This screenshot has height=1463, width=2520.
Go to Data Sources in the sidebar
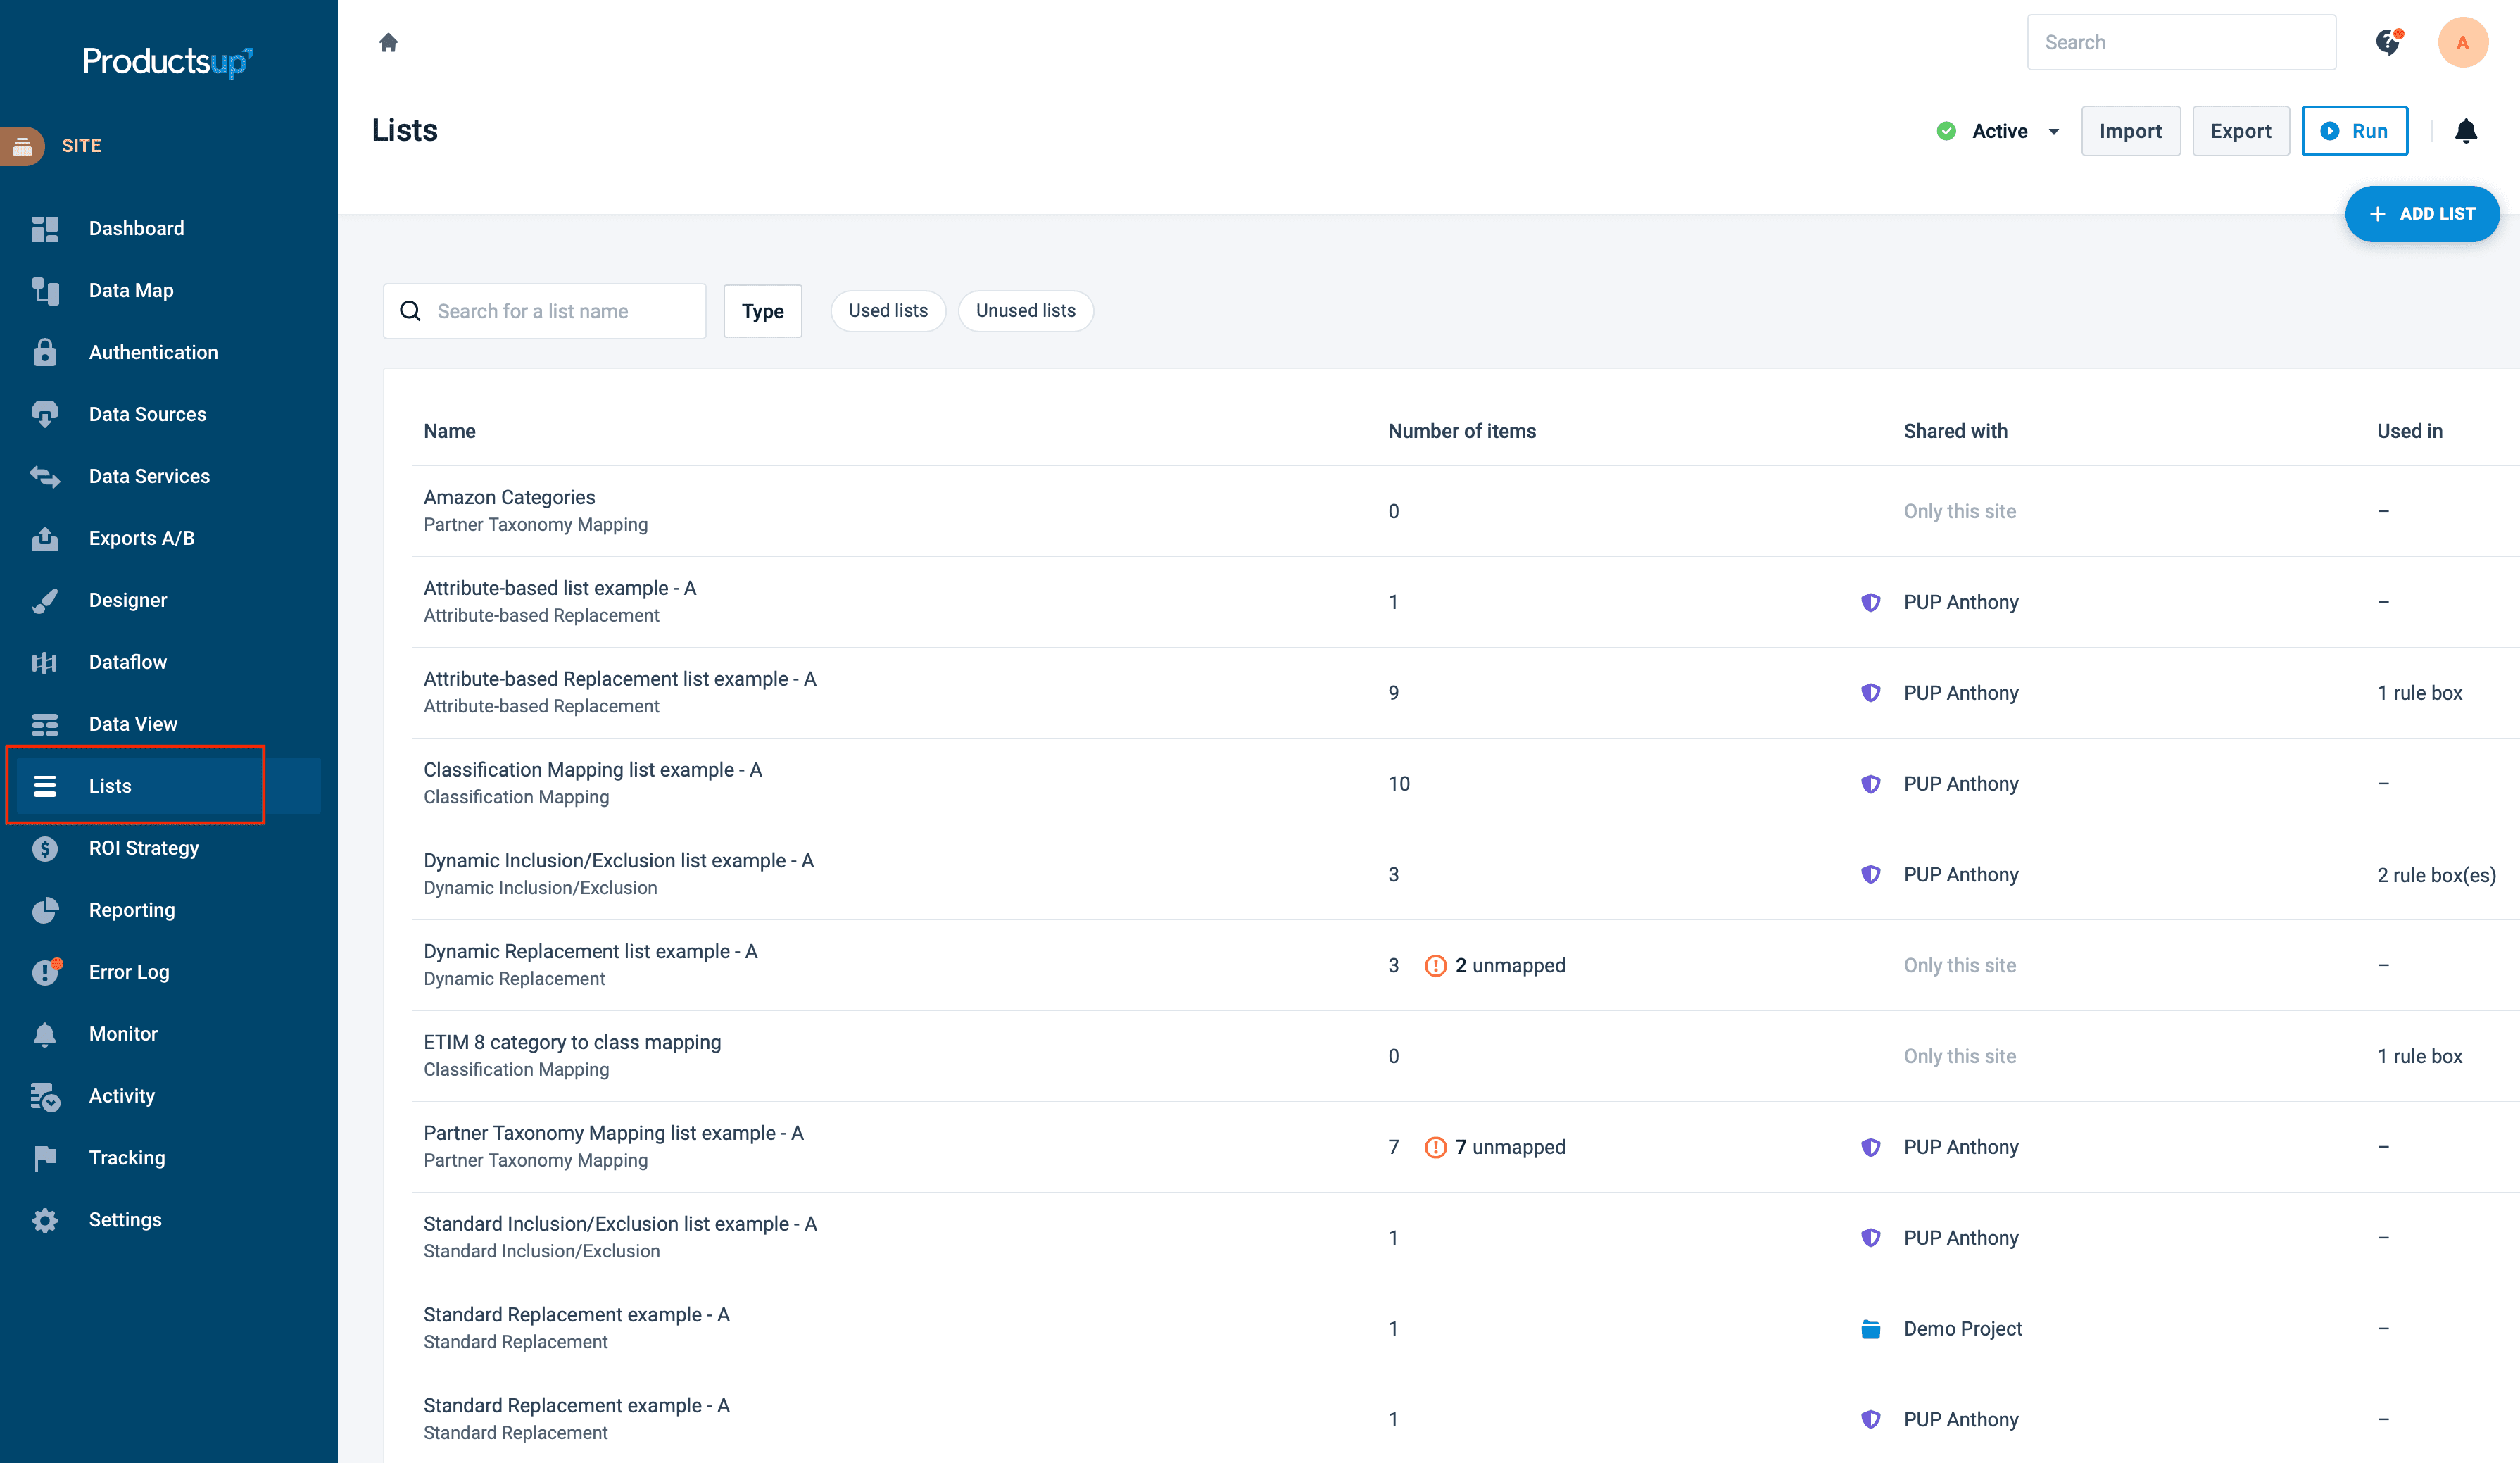tap(147, 414)
